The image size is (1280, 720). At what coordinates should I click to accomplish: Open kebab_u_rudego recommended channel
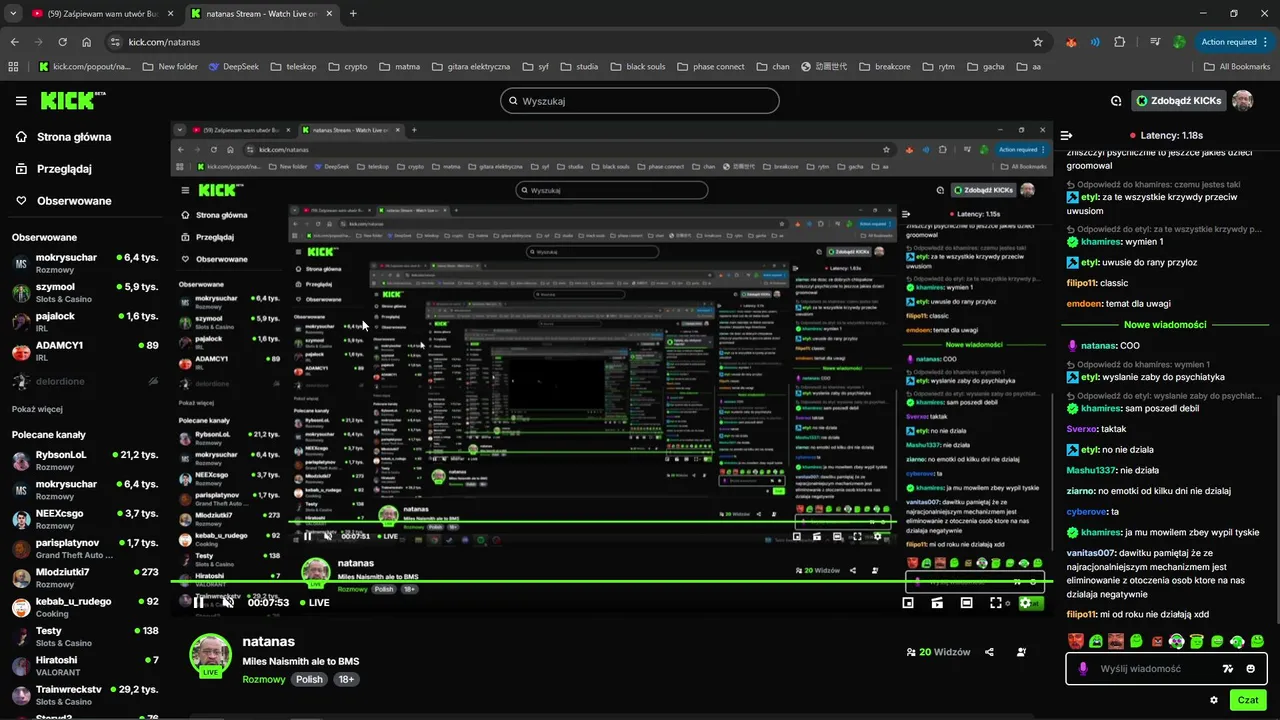(x=85, y=607)
